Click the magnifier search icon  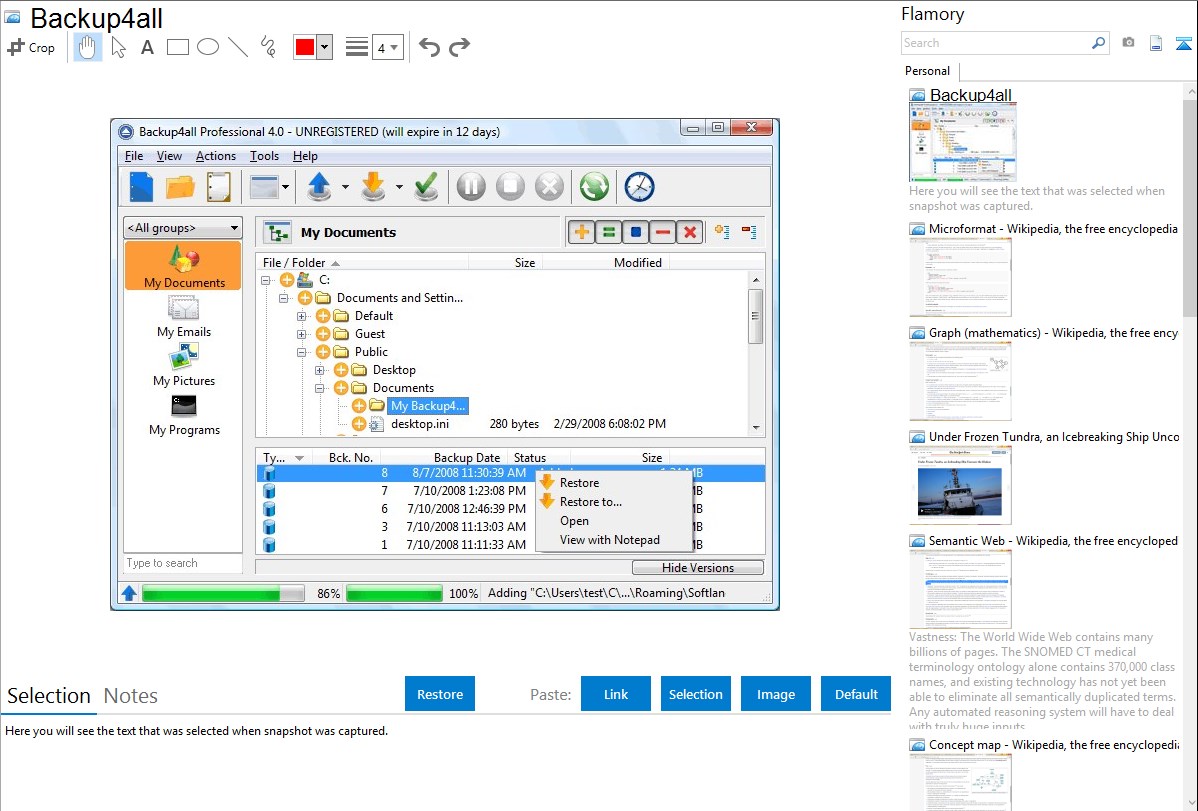(x=1098, y=43)
